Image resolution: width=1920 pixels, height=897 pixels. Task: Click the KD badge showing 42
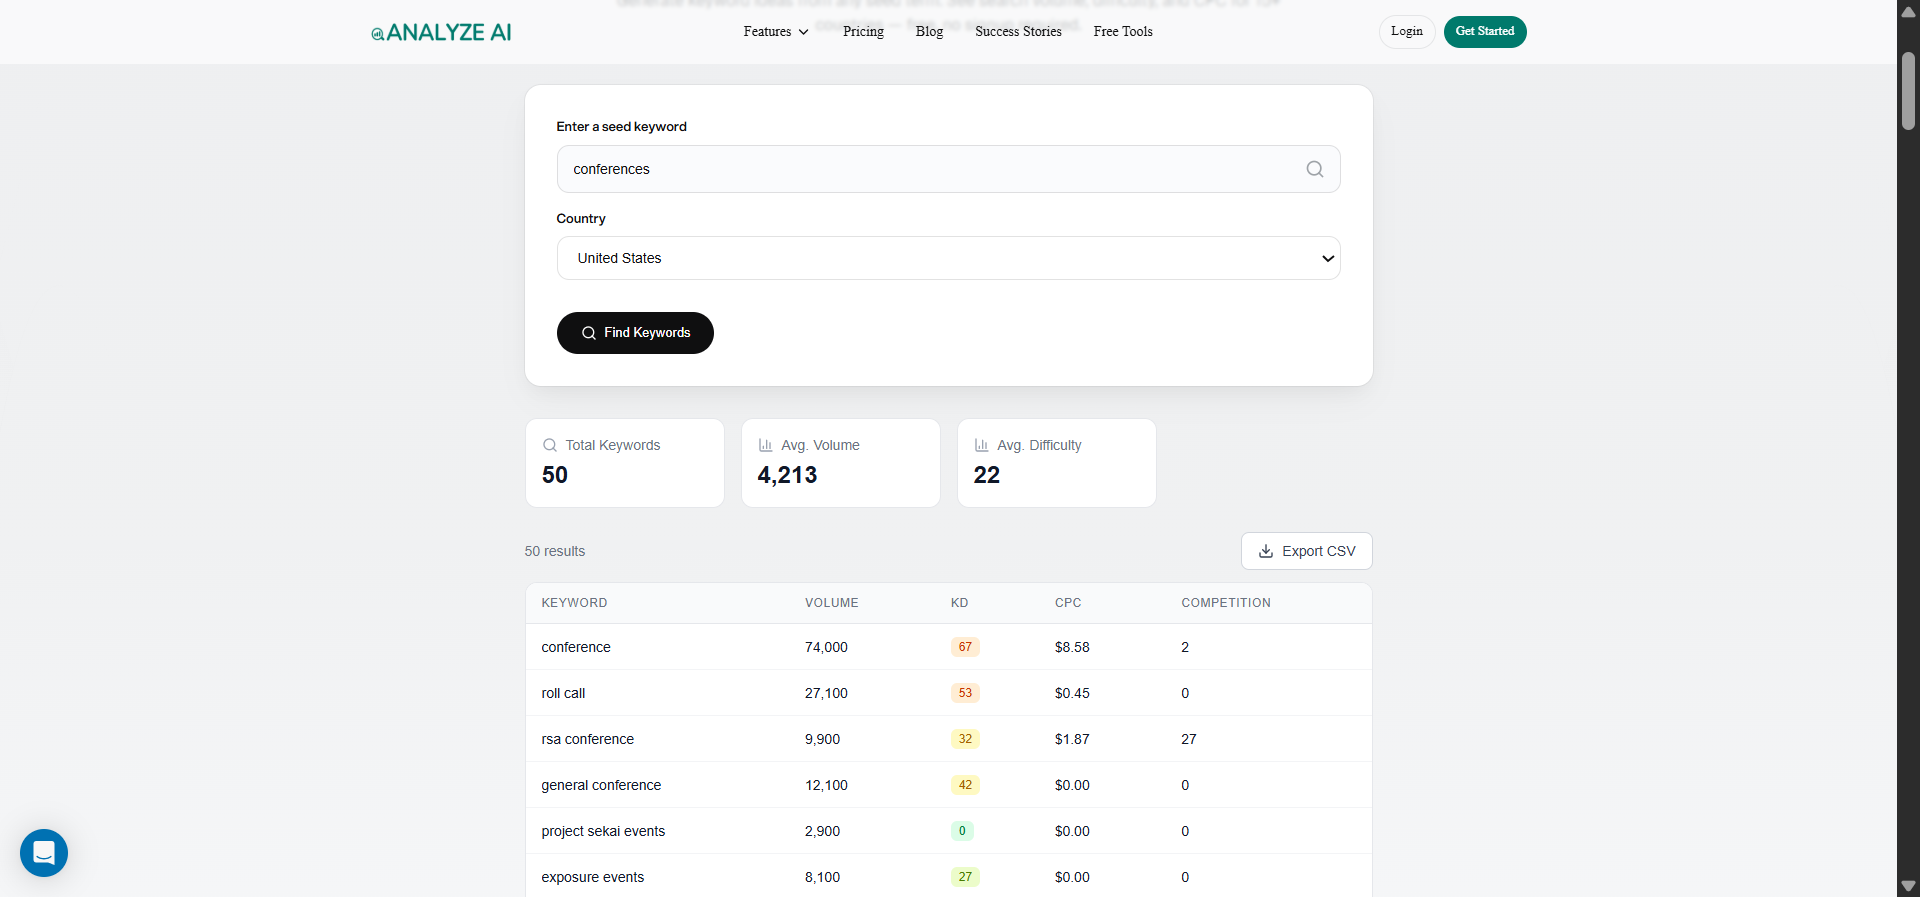tap(965, 785)
